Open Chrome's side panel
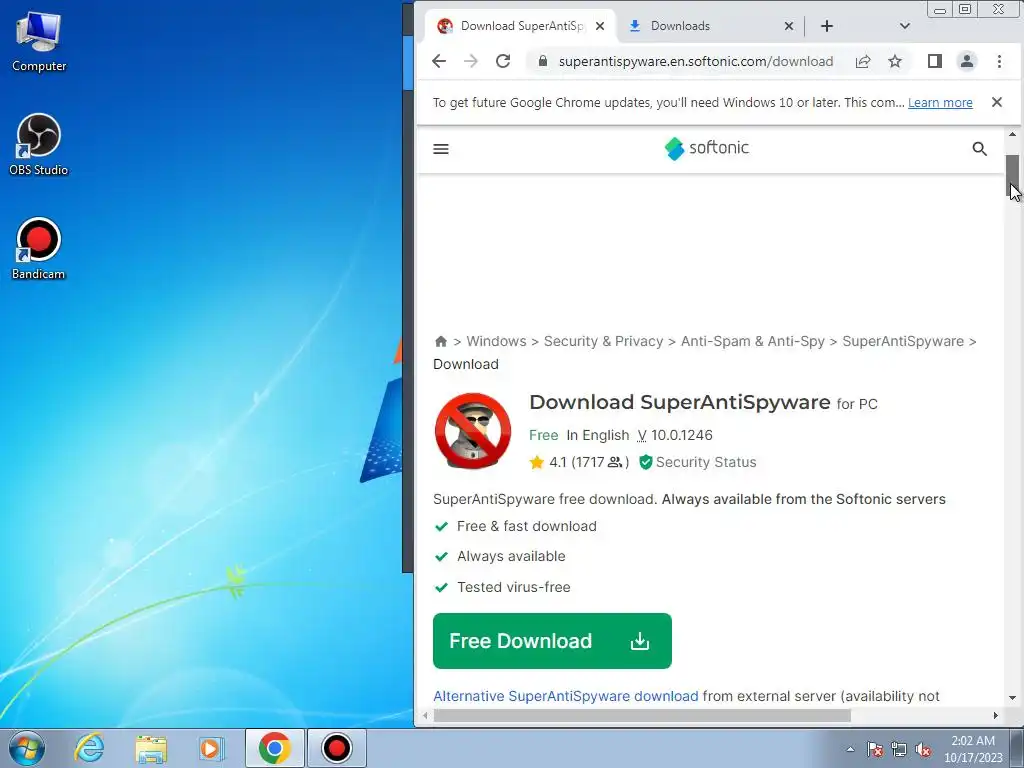The image size is (1024, 768). click(x=935, y=61)
